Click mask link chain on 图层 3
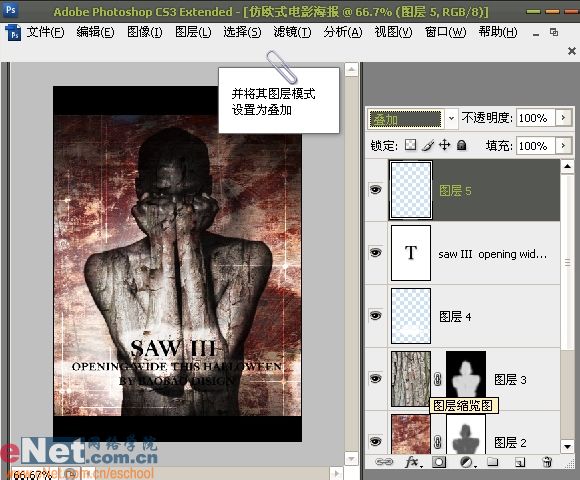This screenshot has height=480, width=580. coord(438,379)
